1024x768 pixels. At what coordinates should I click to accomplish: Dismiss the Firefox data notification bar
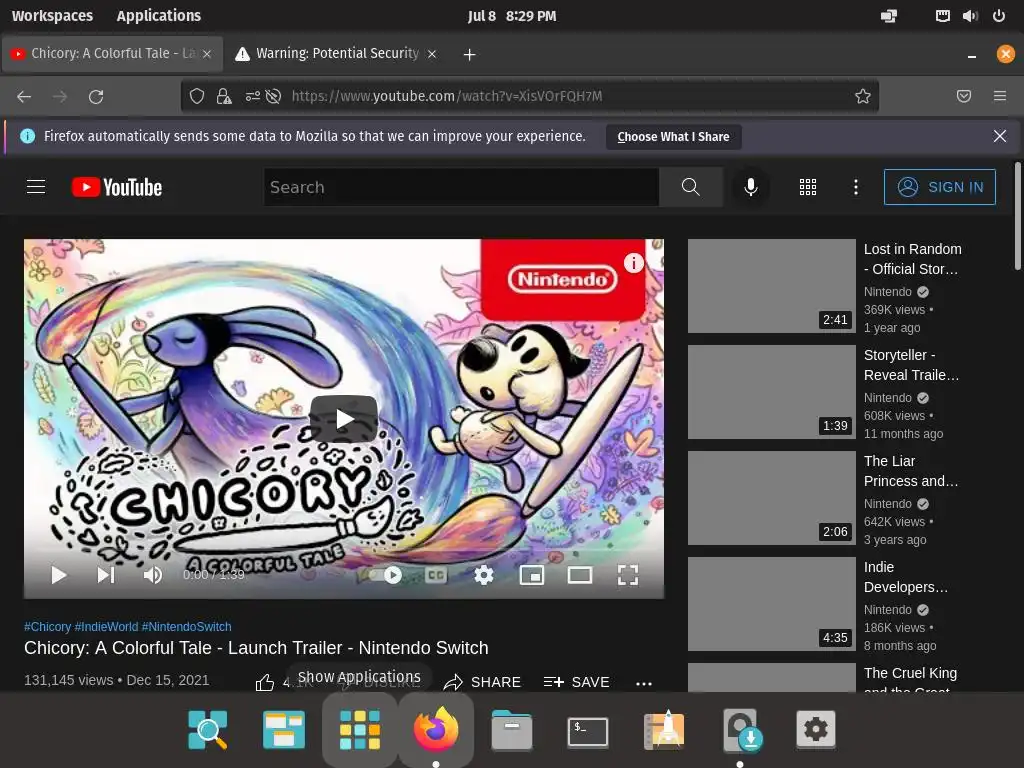(x=999, y=136)
